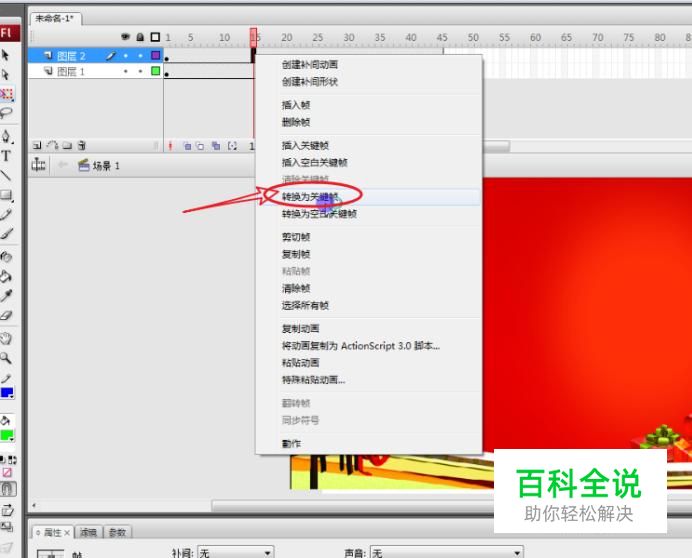The image size is (692, 558).
Task: Click purple outline color of 图层 2
Action: point(155,55)
